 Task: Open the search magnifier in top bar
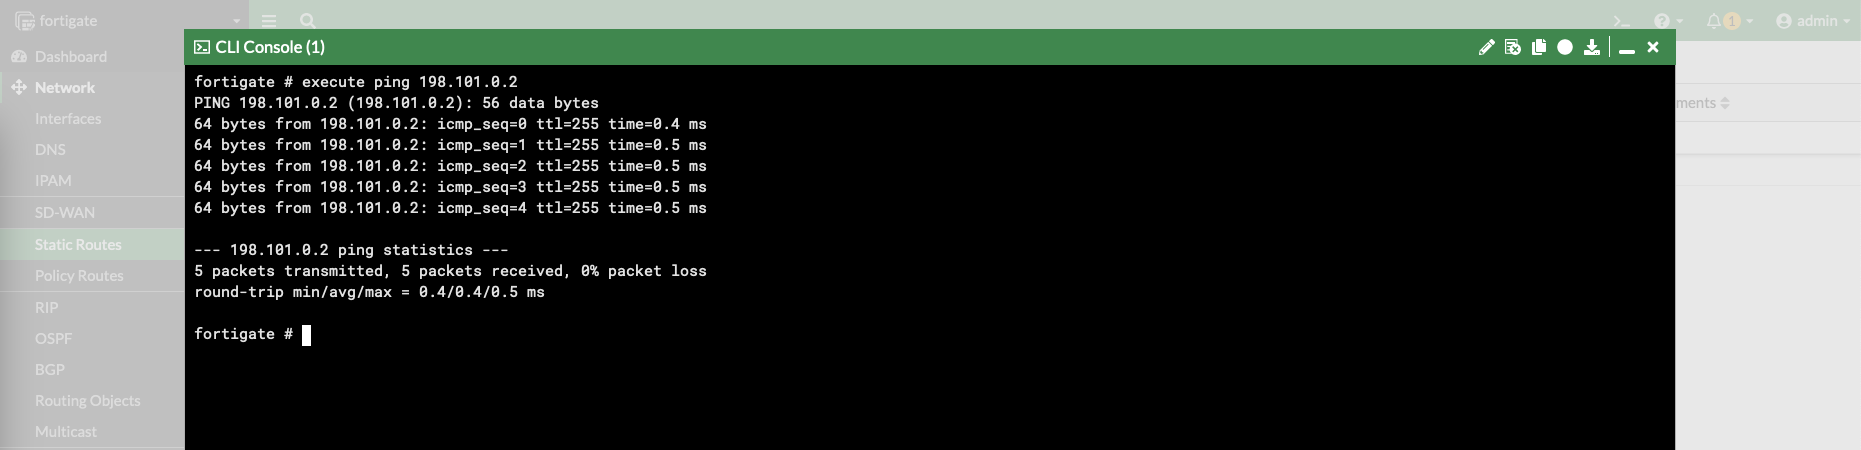[x=308, y=20]
